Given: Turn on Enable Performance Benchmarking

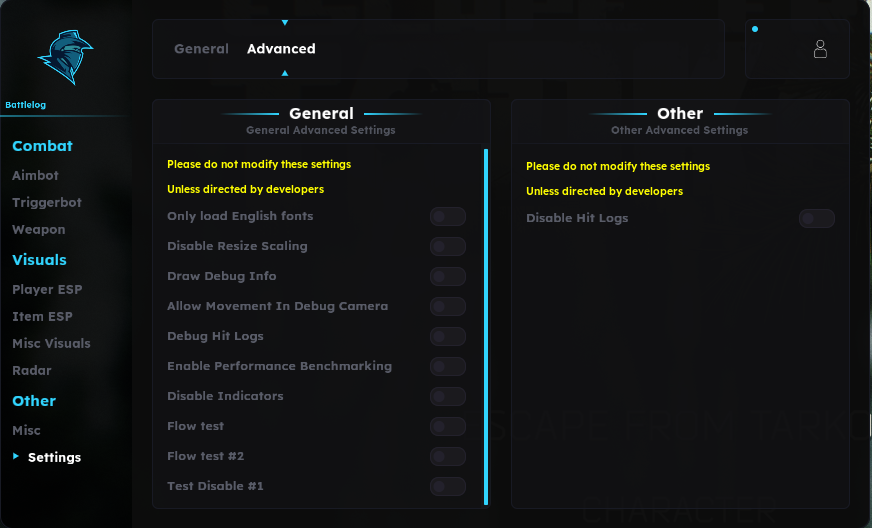Looking at the screenshot, I should (448, 367).
